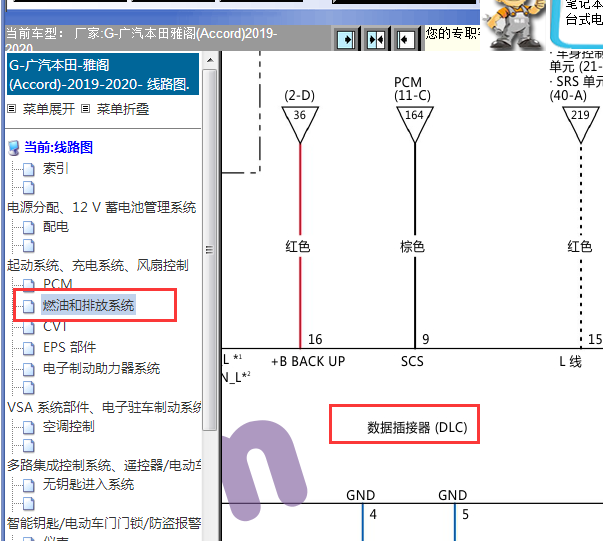This screenshot has height=541, width=603.
Task: Click the mechanic mascot image
Action: point(515,24)
